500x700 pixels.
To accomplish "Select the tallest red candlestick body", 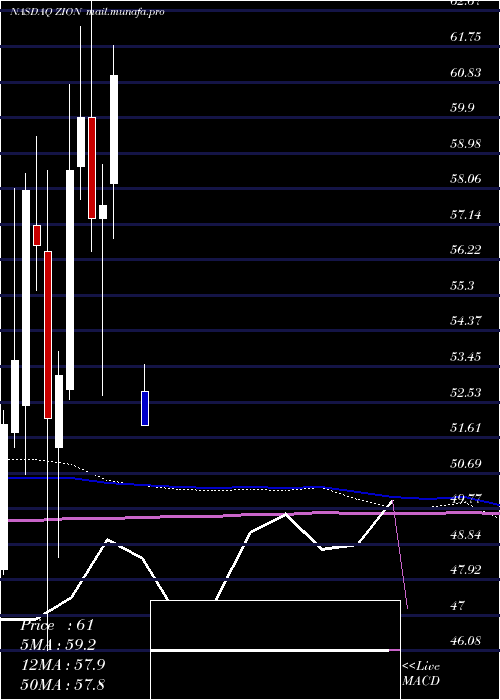I will pos(48,335).
